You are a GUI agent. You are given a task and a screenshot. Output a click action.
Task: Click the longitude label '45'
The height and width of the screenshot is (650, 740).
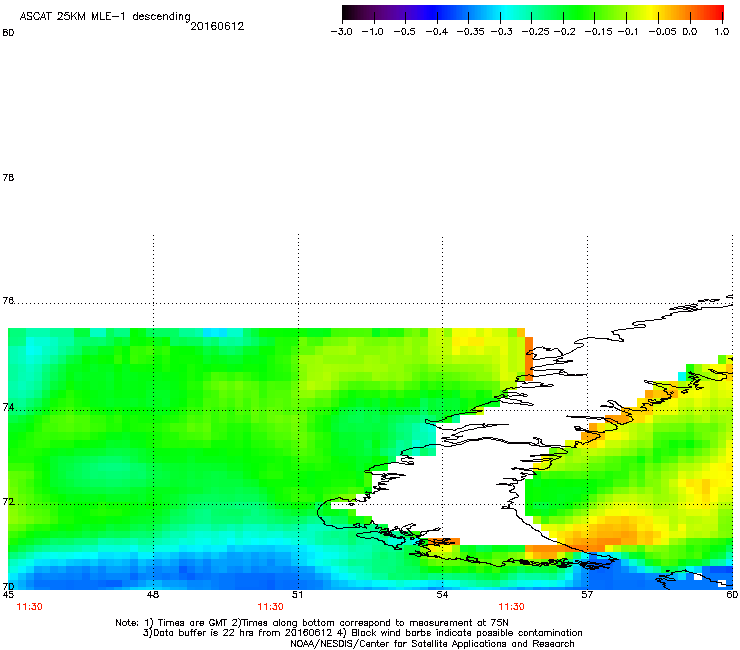(8, 595)
